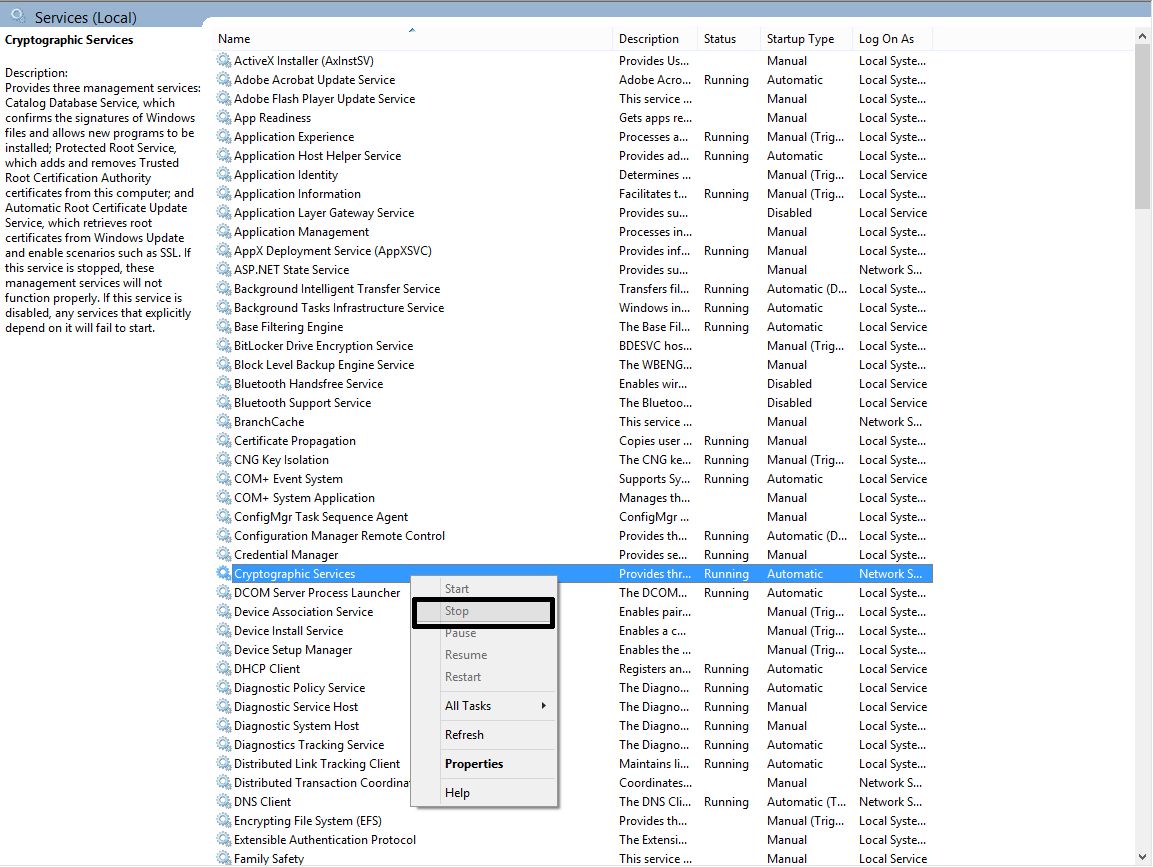
Task: Select Configuration Manager Remote Control
Action: coord(574,536)
